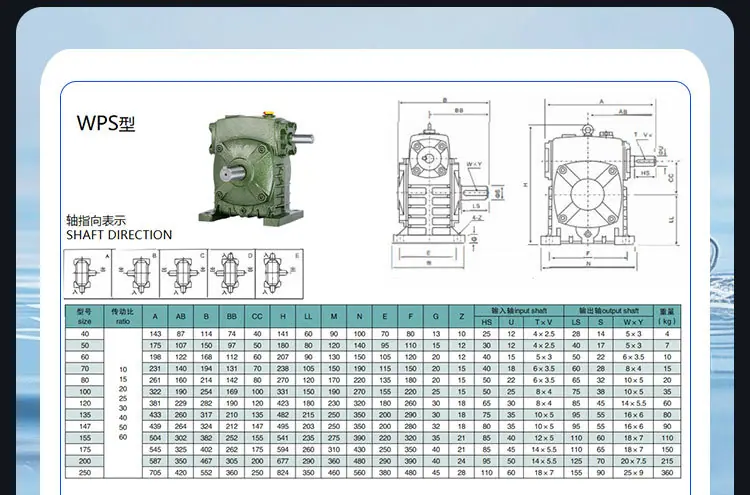Click the "W×Y" sub-header in the table

click(633, 322)
